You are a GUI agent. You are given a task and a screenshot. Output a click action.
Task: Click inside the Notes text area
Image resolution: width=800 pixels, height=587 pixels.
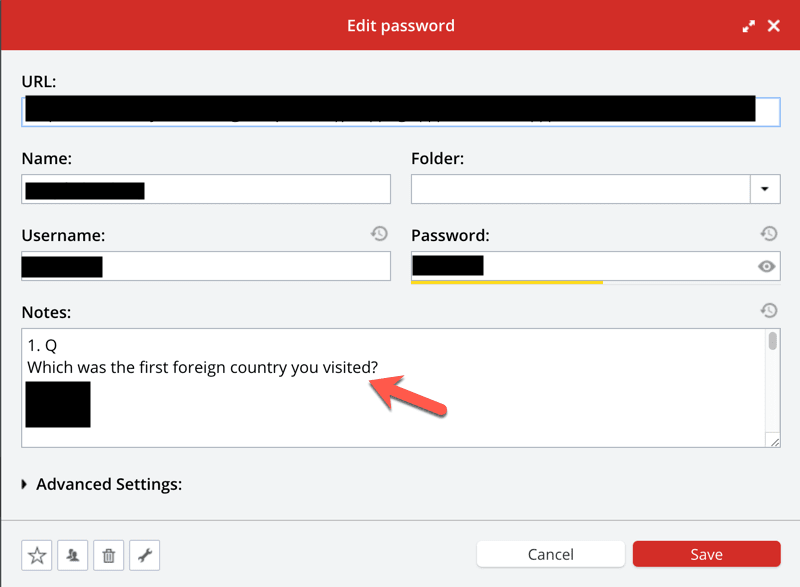point(400,410)
